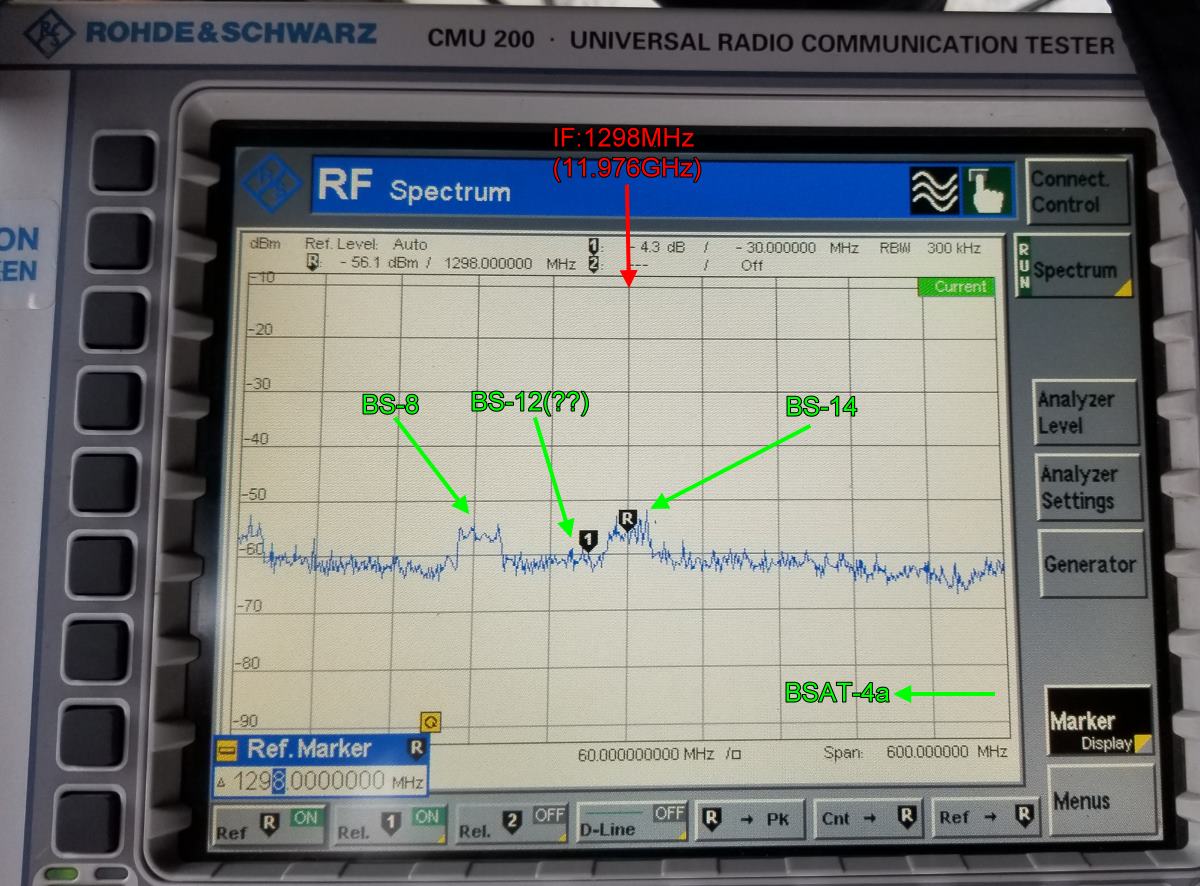This screenshot has width=1200, height=886.
Task: Enable the Rel. 2 marker OFF softkey
Action: [511, 825]
